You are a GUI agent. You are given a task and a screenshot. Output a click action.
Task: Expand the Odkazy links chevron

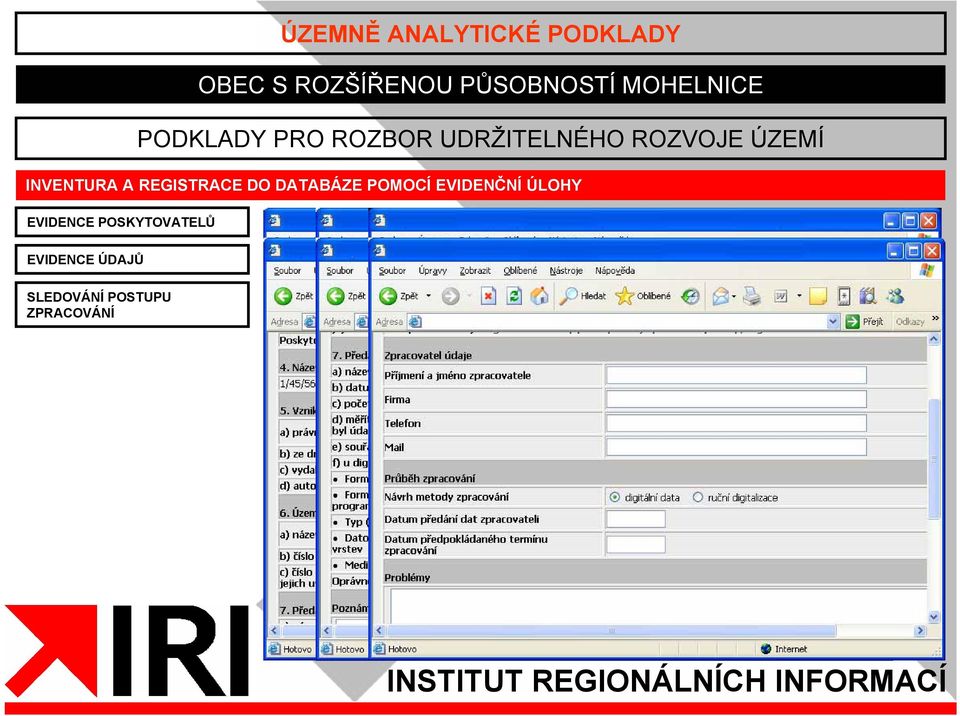pos(935,318)
